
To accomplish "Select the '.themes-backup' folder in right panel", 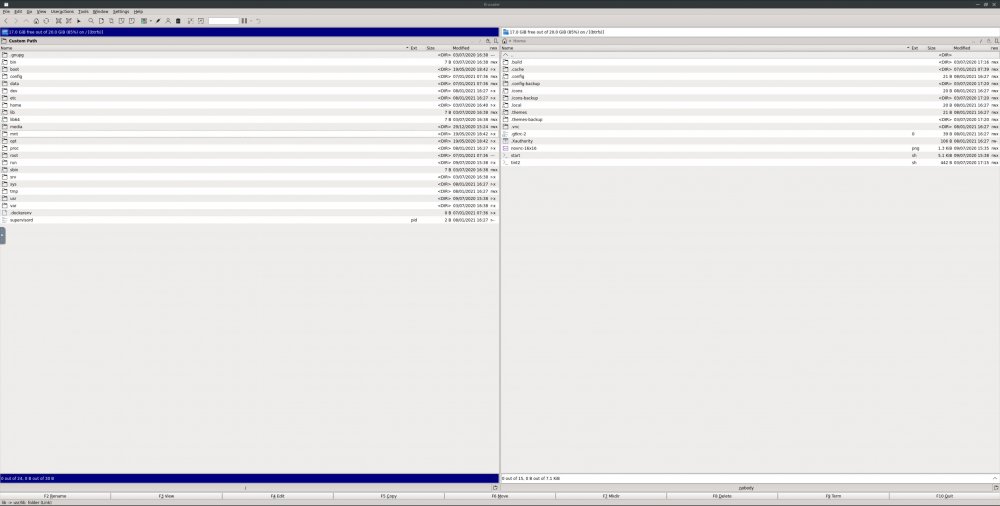I will 750,119.
